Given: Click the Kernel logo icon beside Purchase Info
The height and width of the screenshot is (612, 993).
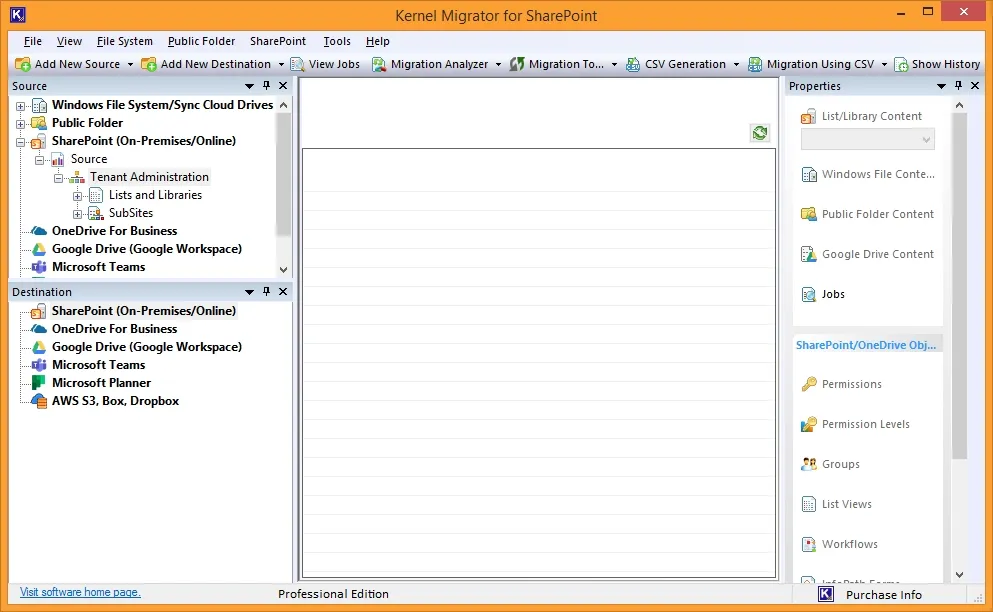Looking at the screenshot, I should tap(826, 594).
